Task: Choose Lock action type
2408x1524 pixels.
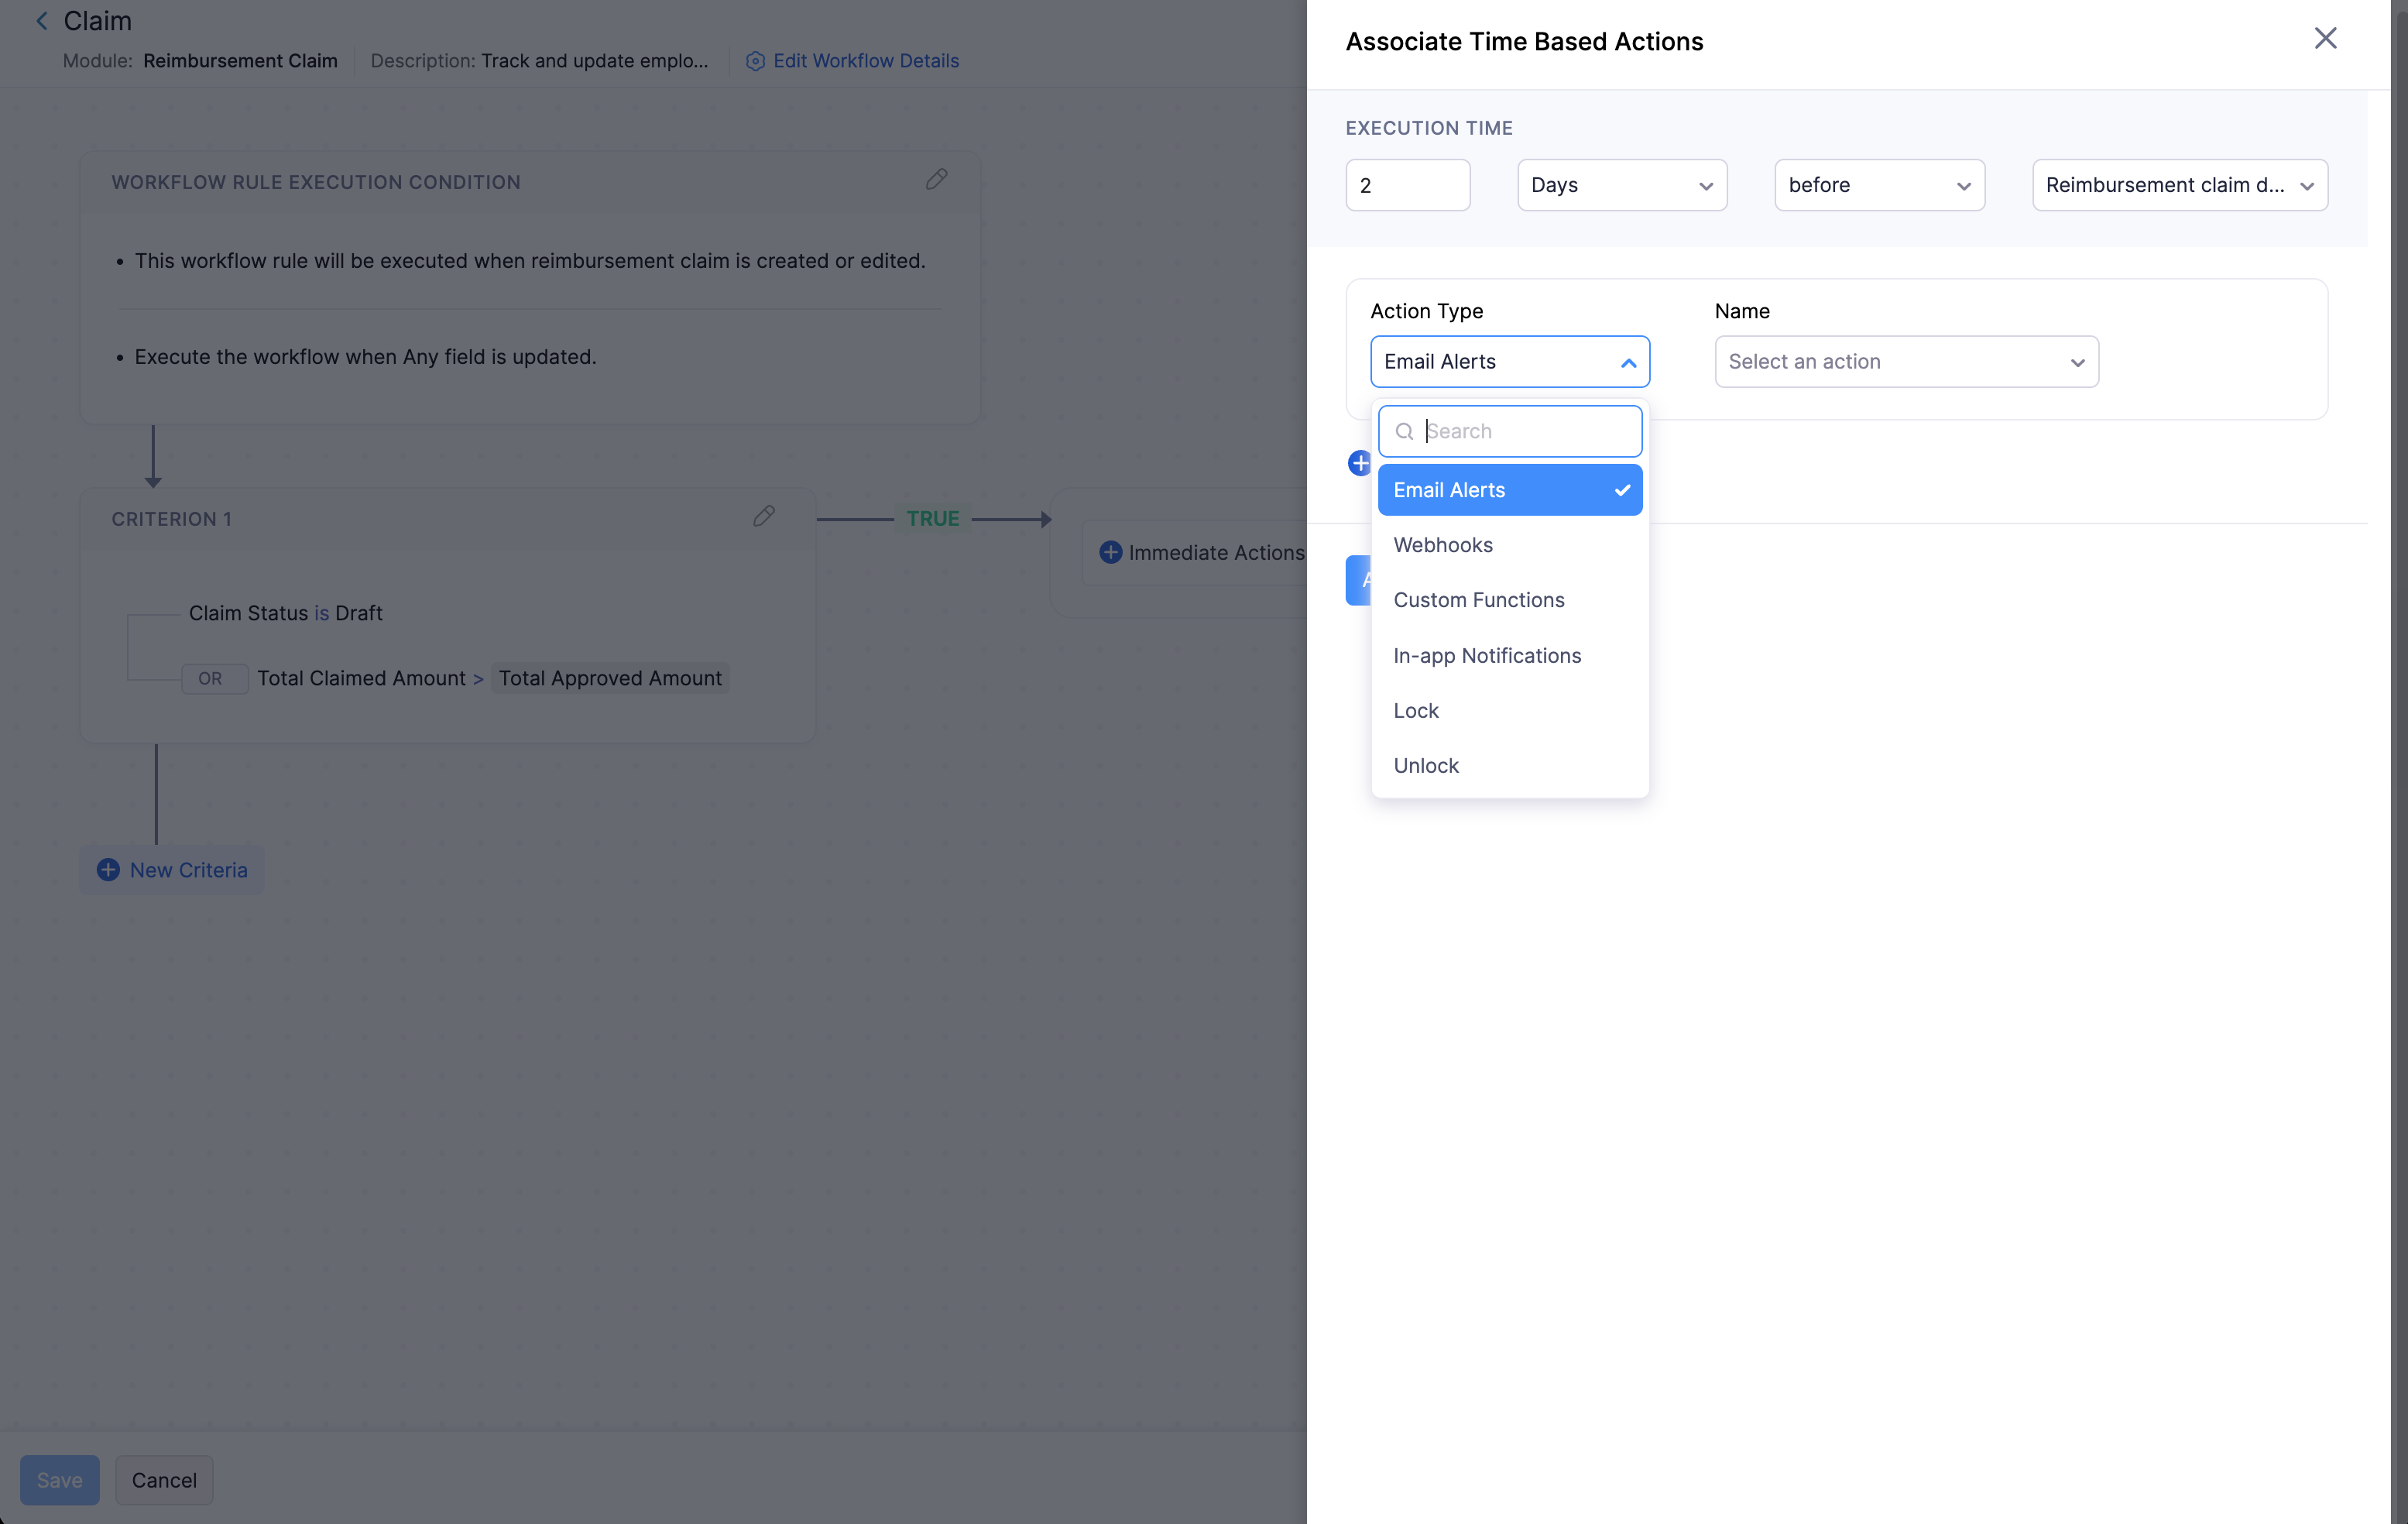Action: coord(1510,711)
